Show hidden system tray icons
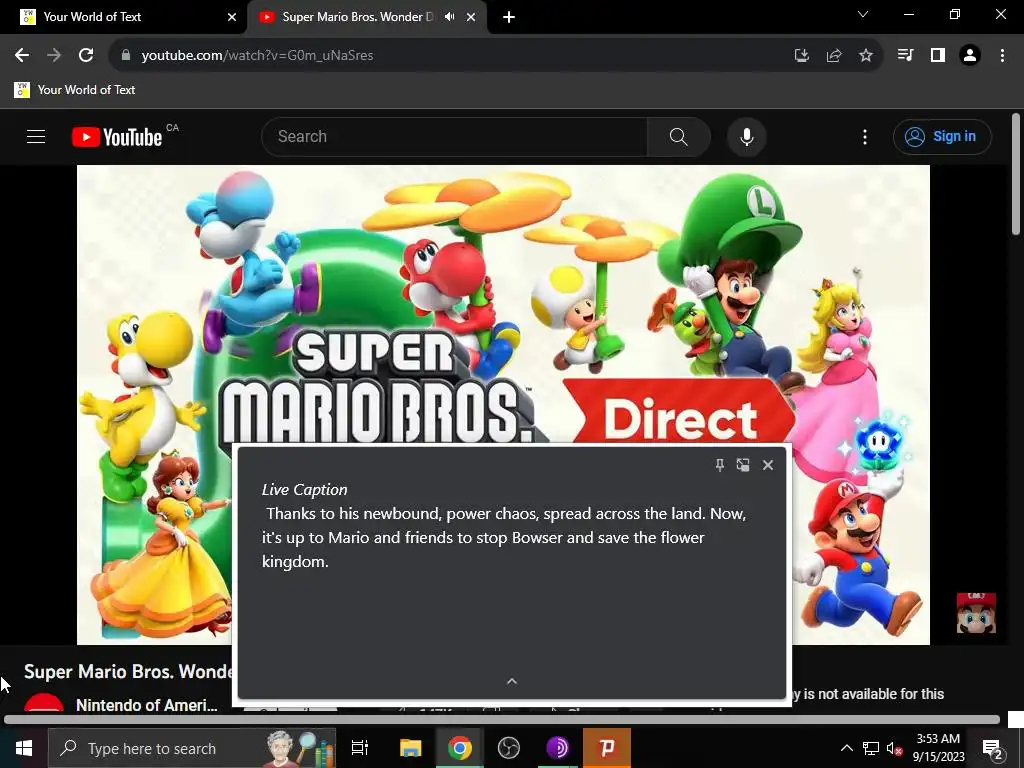1024x768 pixels. pyautogui.click(x=846, y=748)
